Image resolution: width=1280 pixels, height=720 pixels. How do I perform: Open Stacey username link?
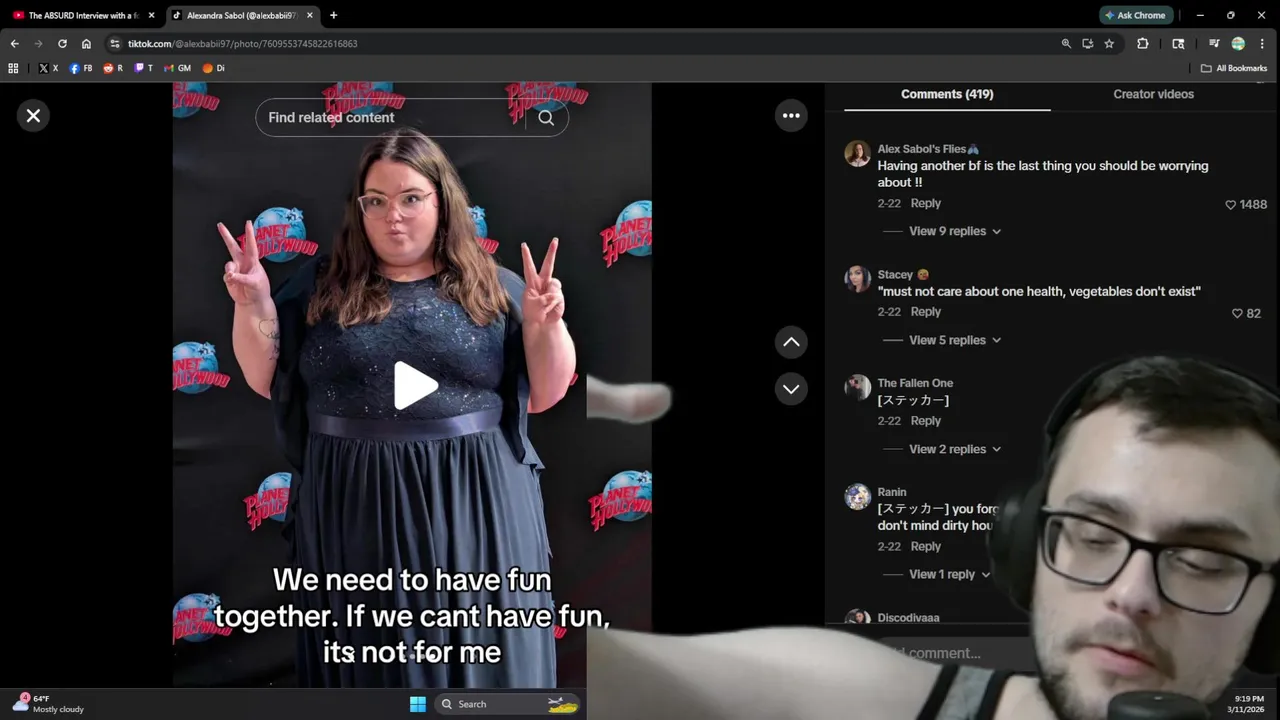pos(895,274)
